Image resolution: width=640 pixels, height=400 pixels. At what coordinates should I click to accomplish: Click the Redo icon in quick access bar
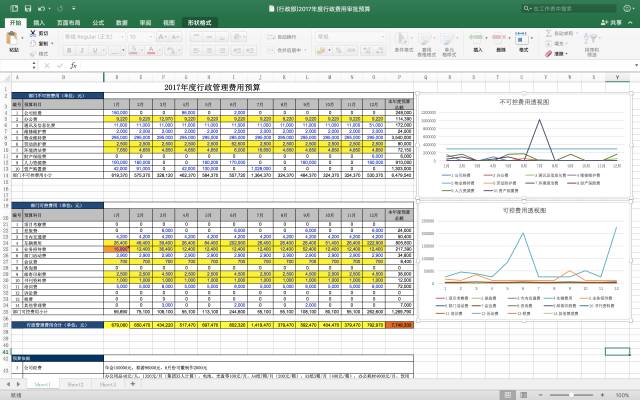[60, 8]
